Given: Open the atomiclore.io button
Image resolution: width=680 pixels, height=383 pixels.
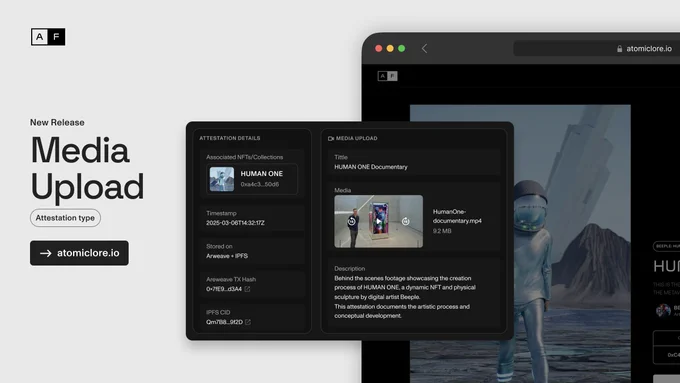Looking at the screenshot, I should (79, 253).
